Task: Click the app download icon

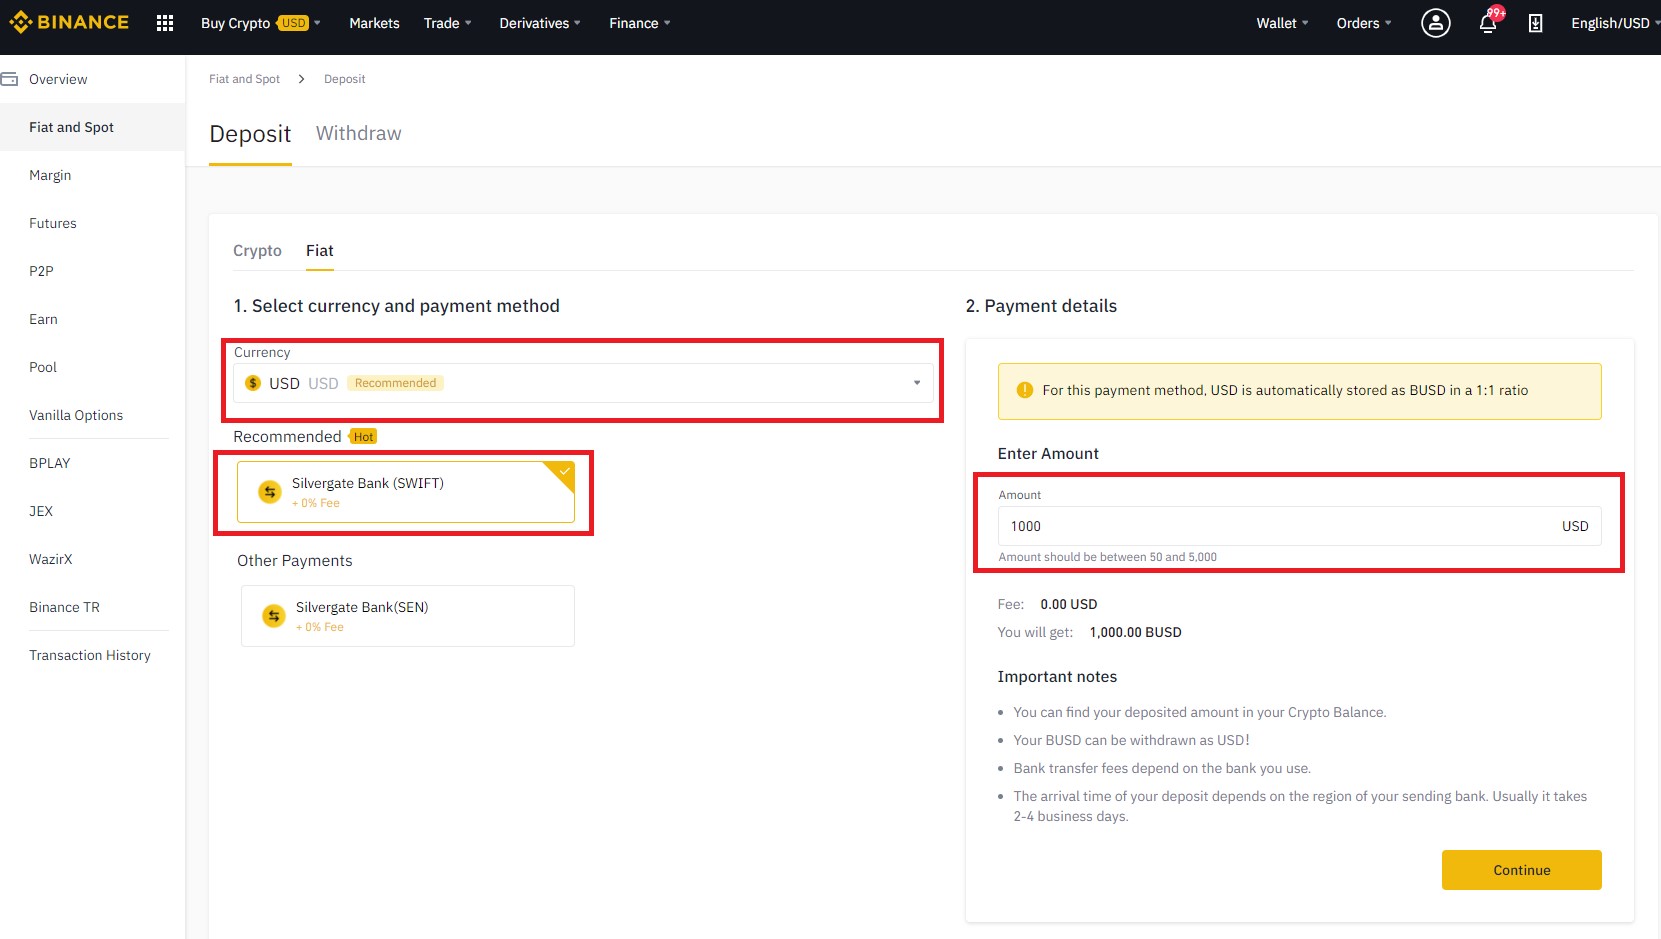Action: [x=1535, y=23]
